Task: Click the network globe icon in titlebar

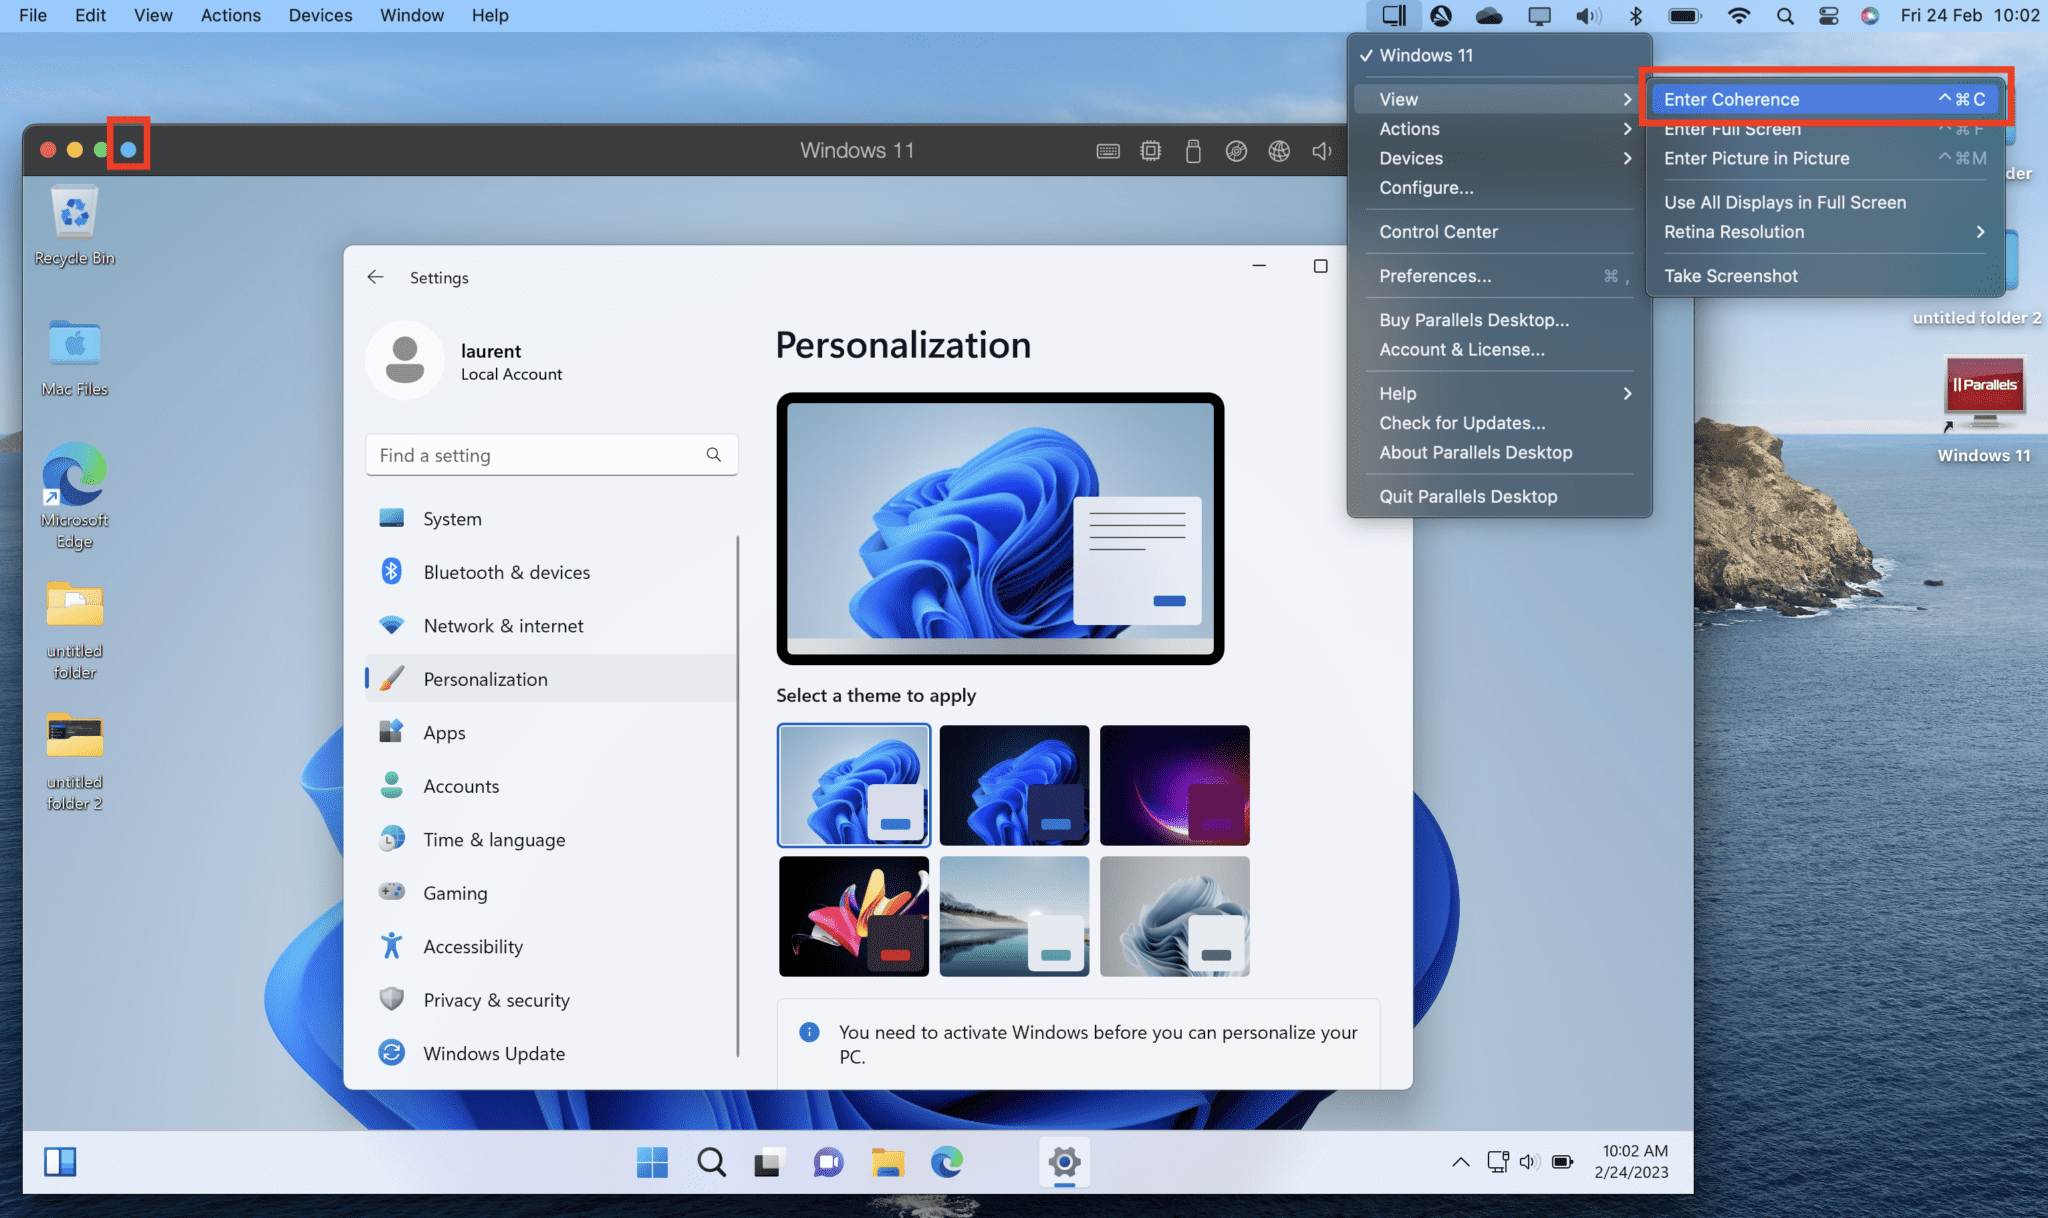Action: [x=1279, y=151]
